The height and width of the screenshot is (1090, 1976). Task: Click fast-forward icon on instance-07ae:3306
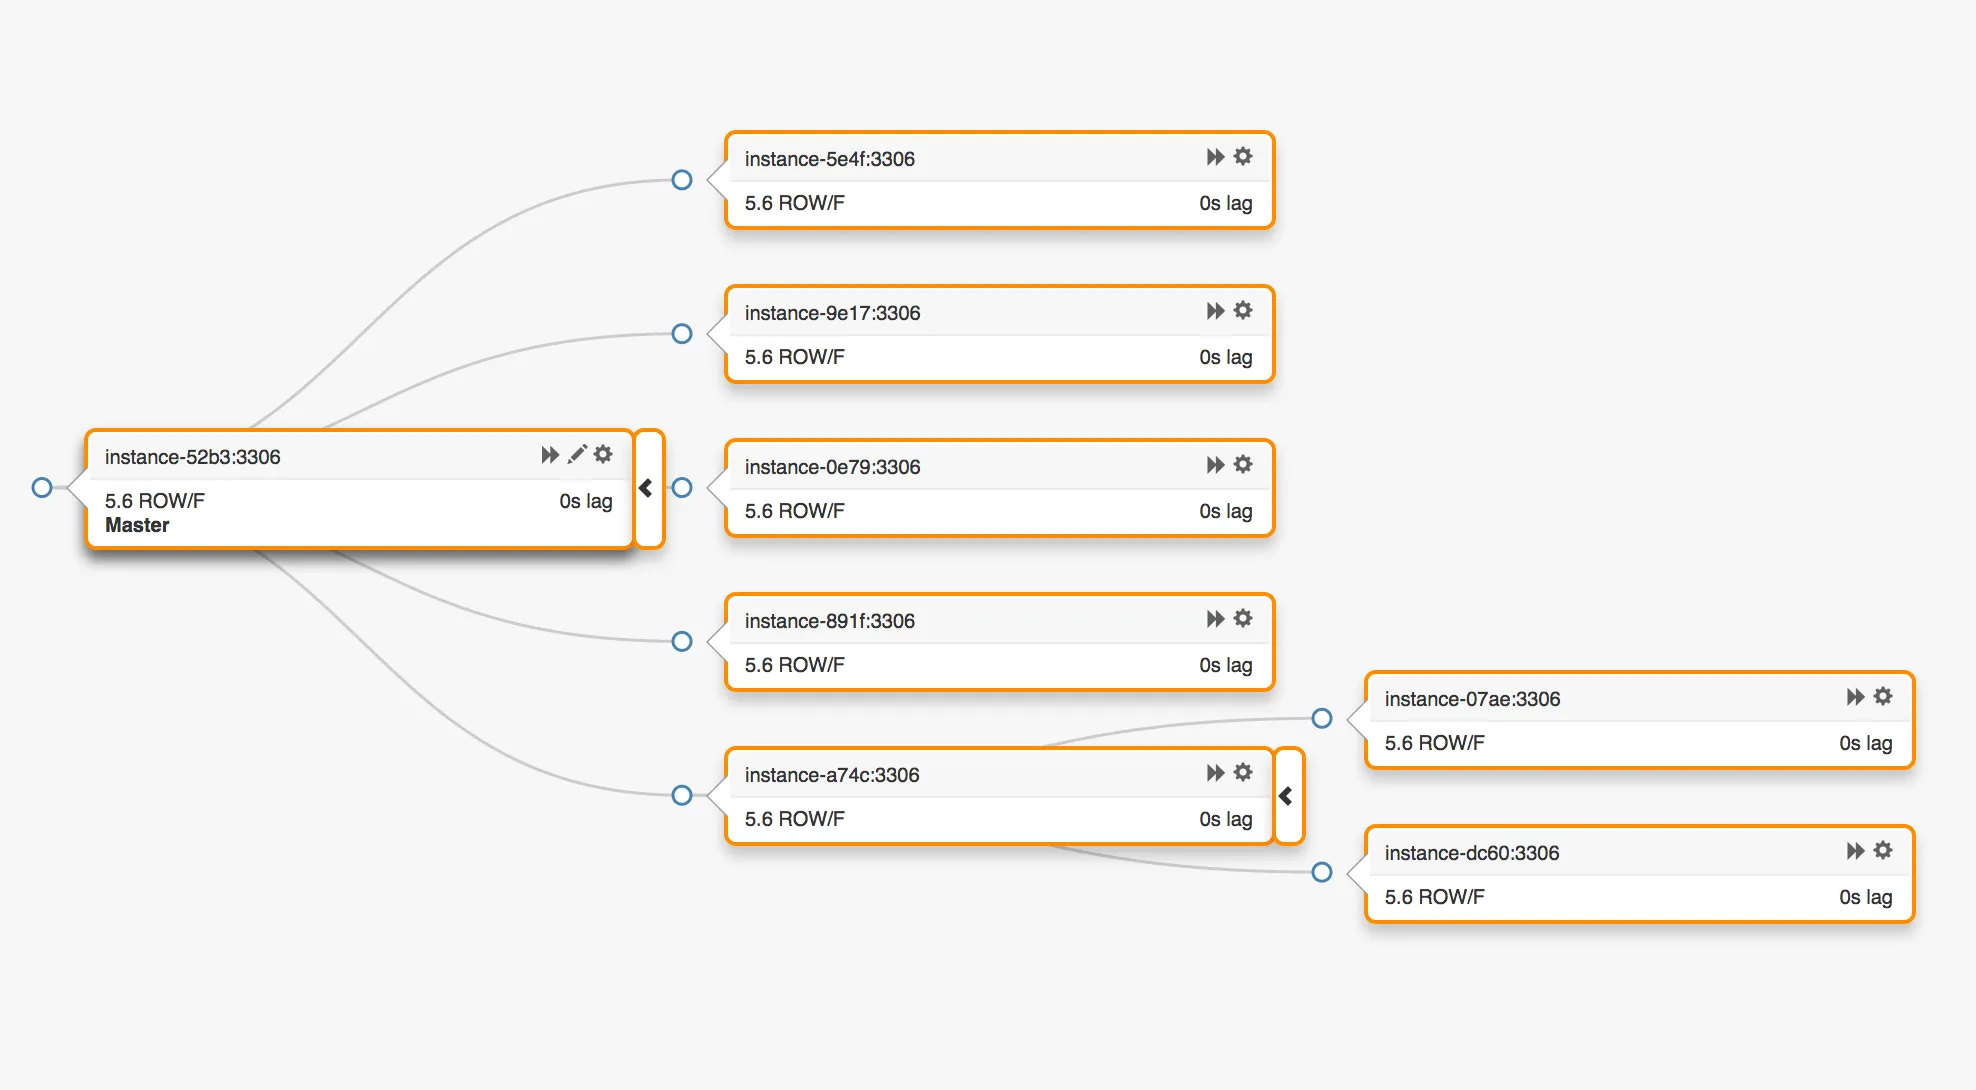(x=1855, y=697)
